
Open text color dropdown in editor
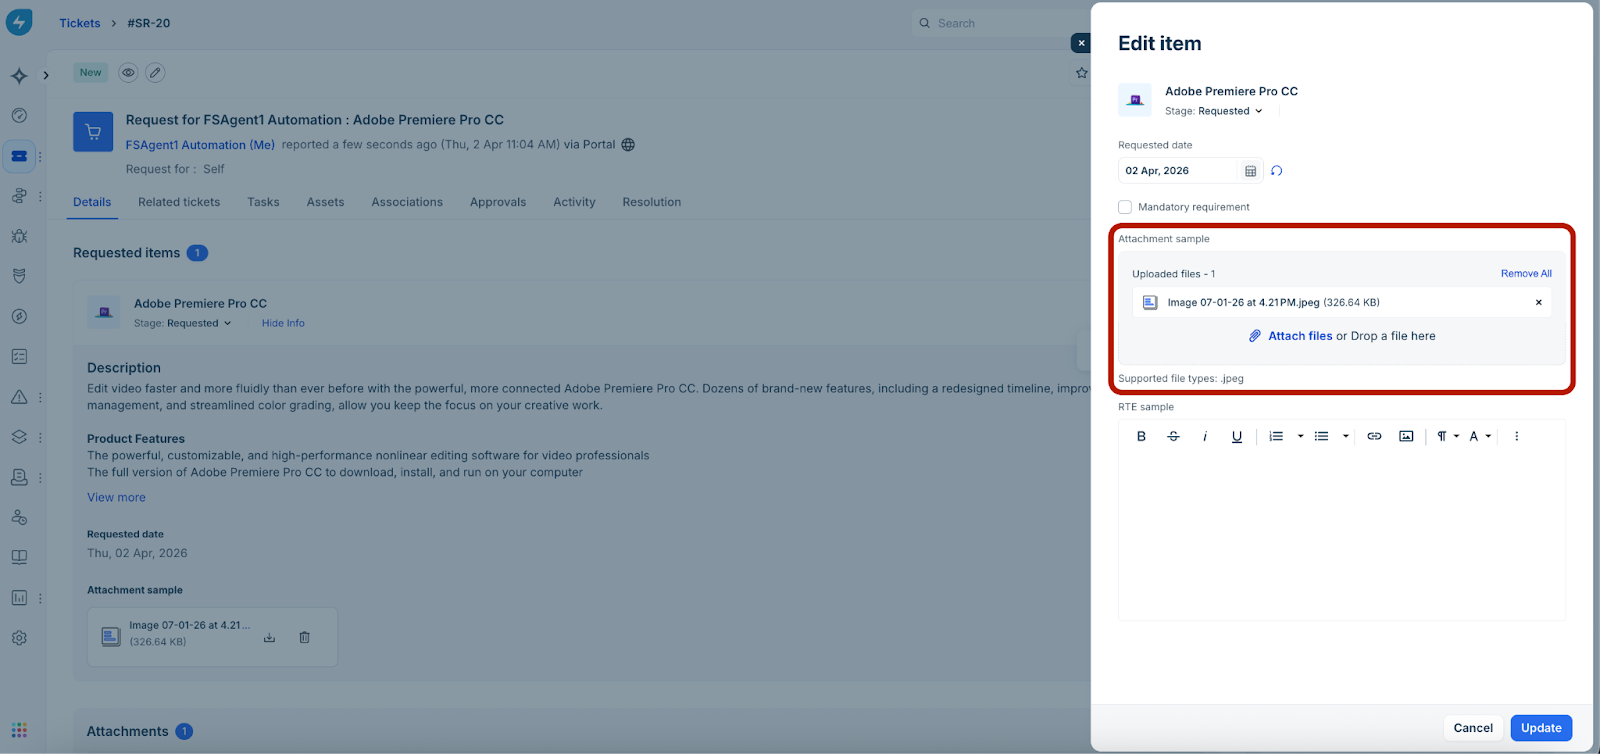(1480, 436)
